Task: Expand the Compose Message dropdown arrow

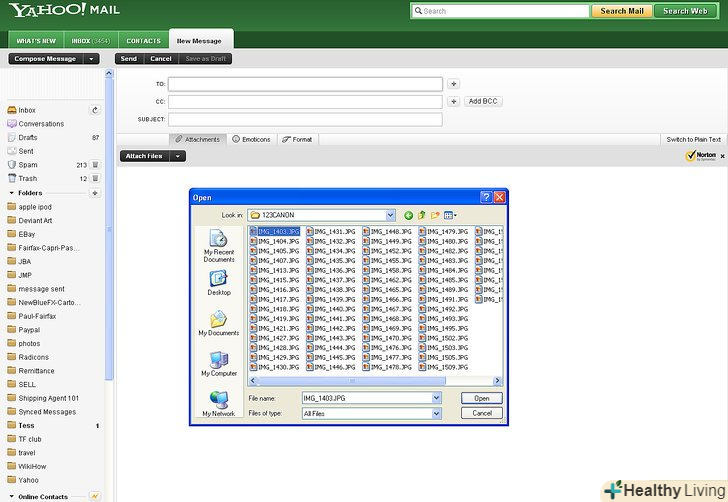Action: tap(92, 59)
